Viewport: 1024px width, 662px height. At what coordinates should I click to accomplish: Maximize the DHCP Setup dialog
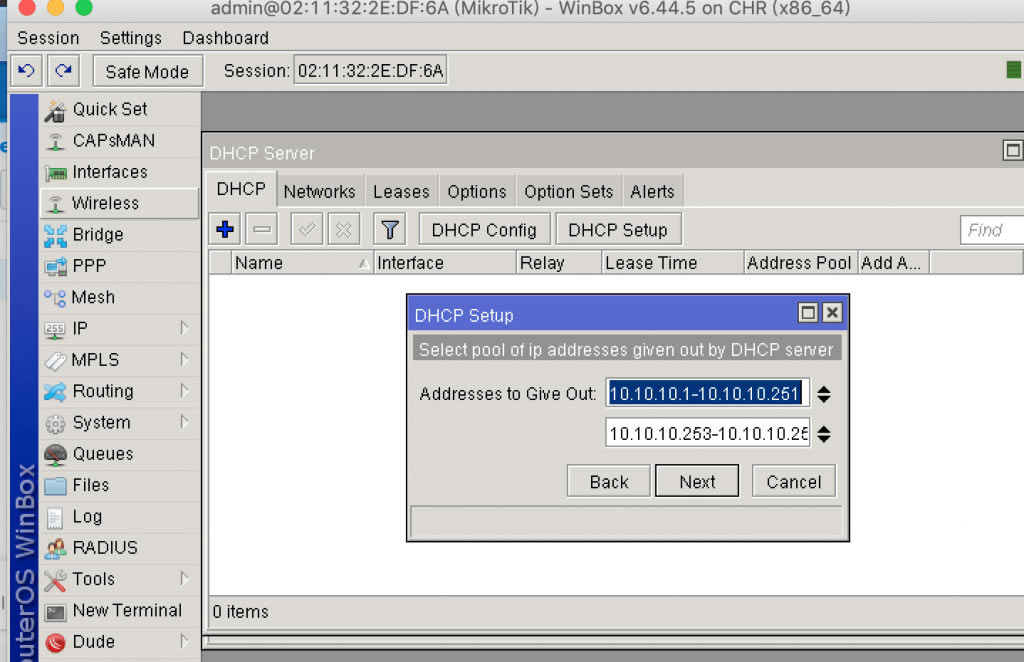(808, 313)
